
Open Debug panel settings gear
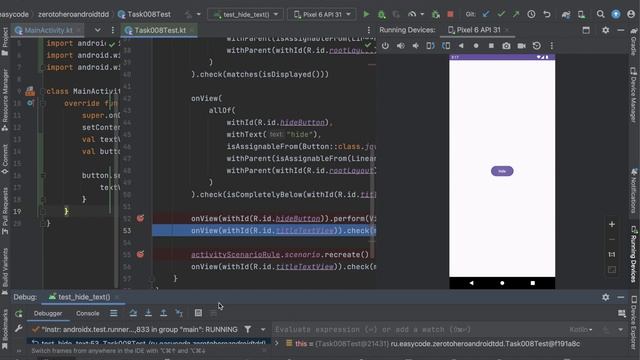[606, 298]
